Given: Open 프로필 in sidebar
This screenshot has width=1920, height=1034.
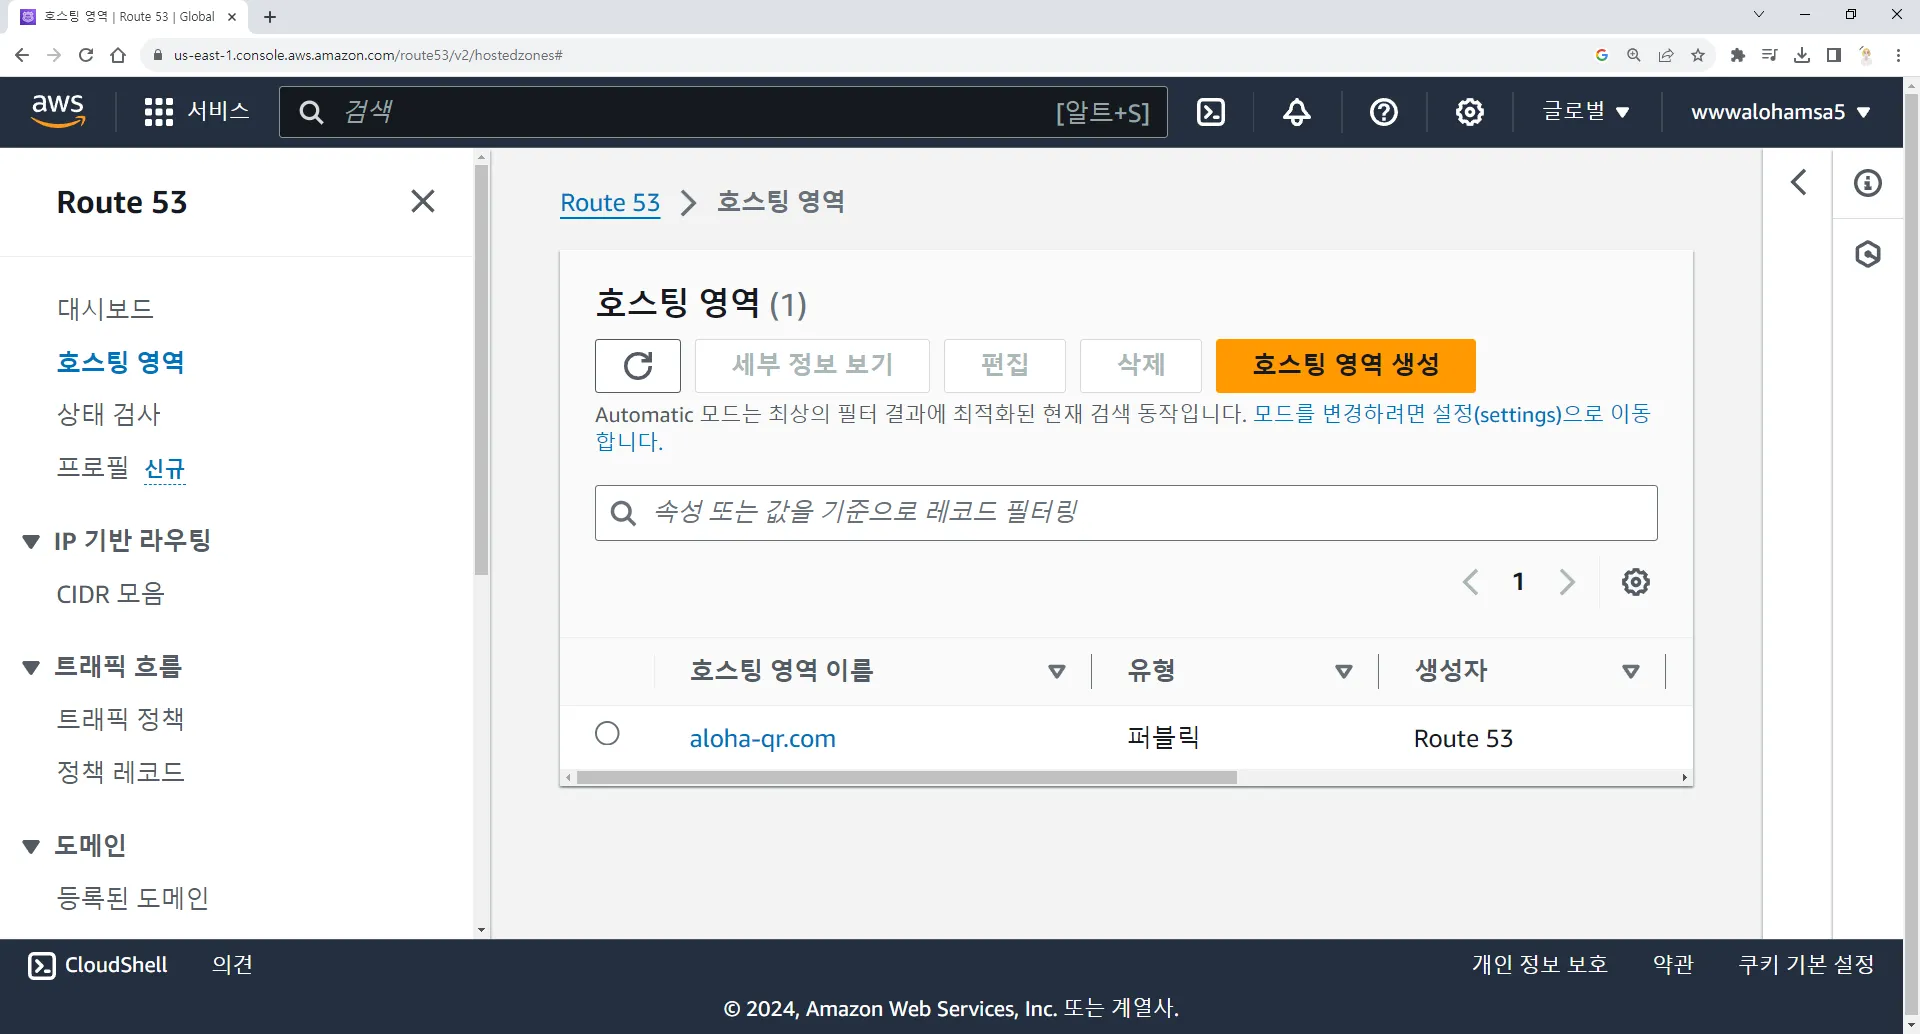Looking at the screenshot, I should tap(93, 468).
